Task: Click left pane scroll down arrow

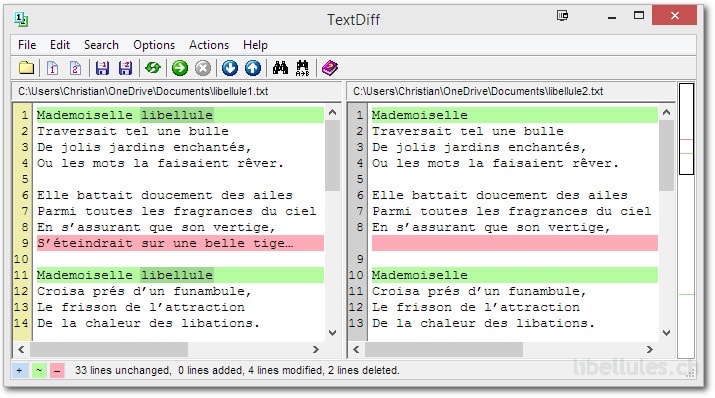Action: click(332, 333)
